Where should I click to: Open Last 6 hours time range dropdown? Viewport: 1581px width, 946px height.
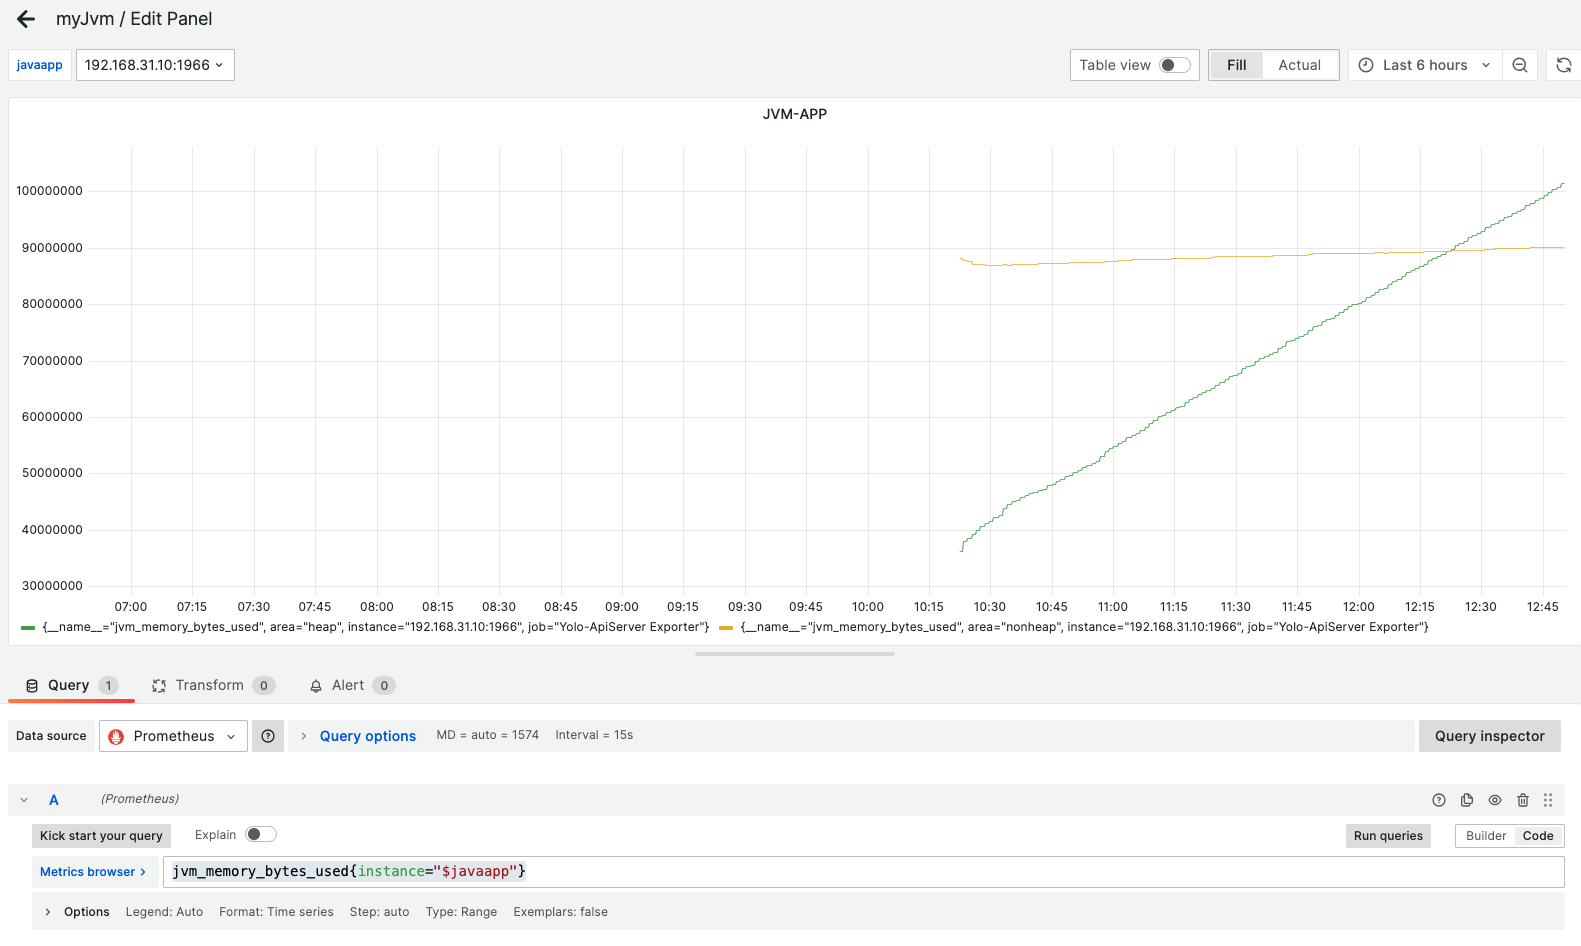tap(1425, 65)
